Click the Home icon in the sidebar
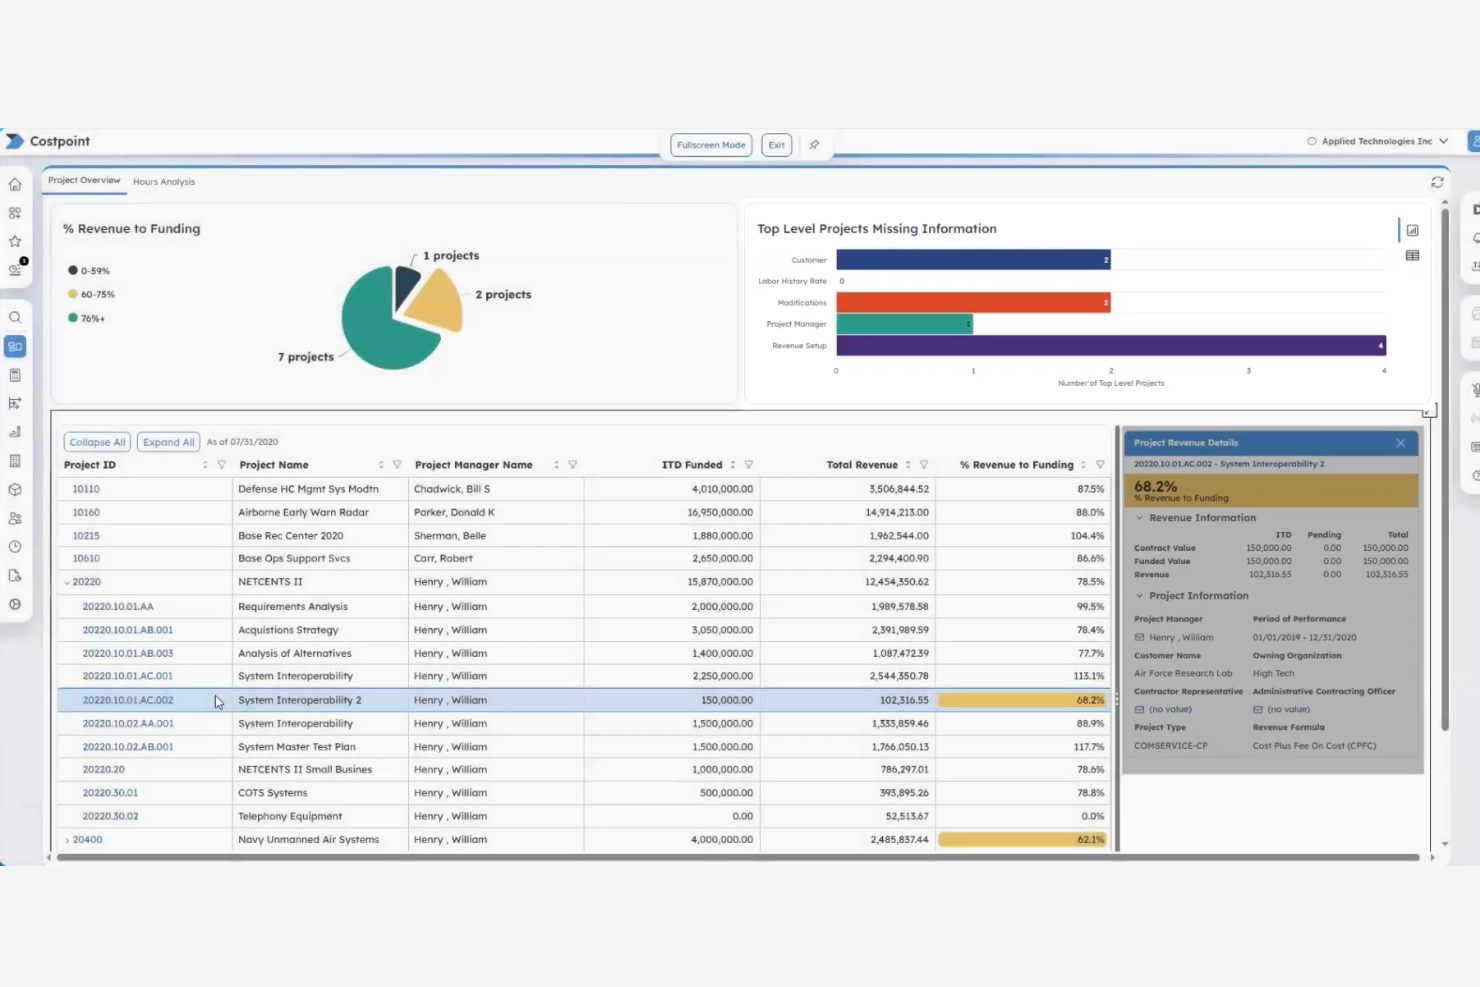The height and width of the screenshot is (987, 1480). click(15, 184)
